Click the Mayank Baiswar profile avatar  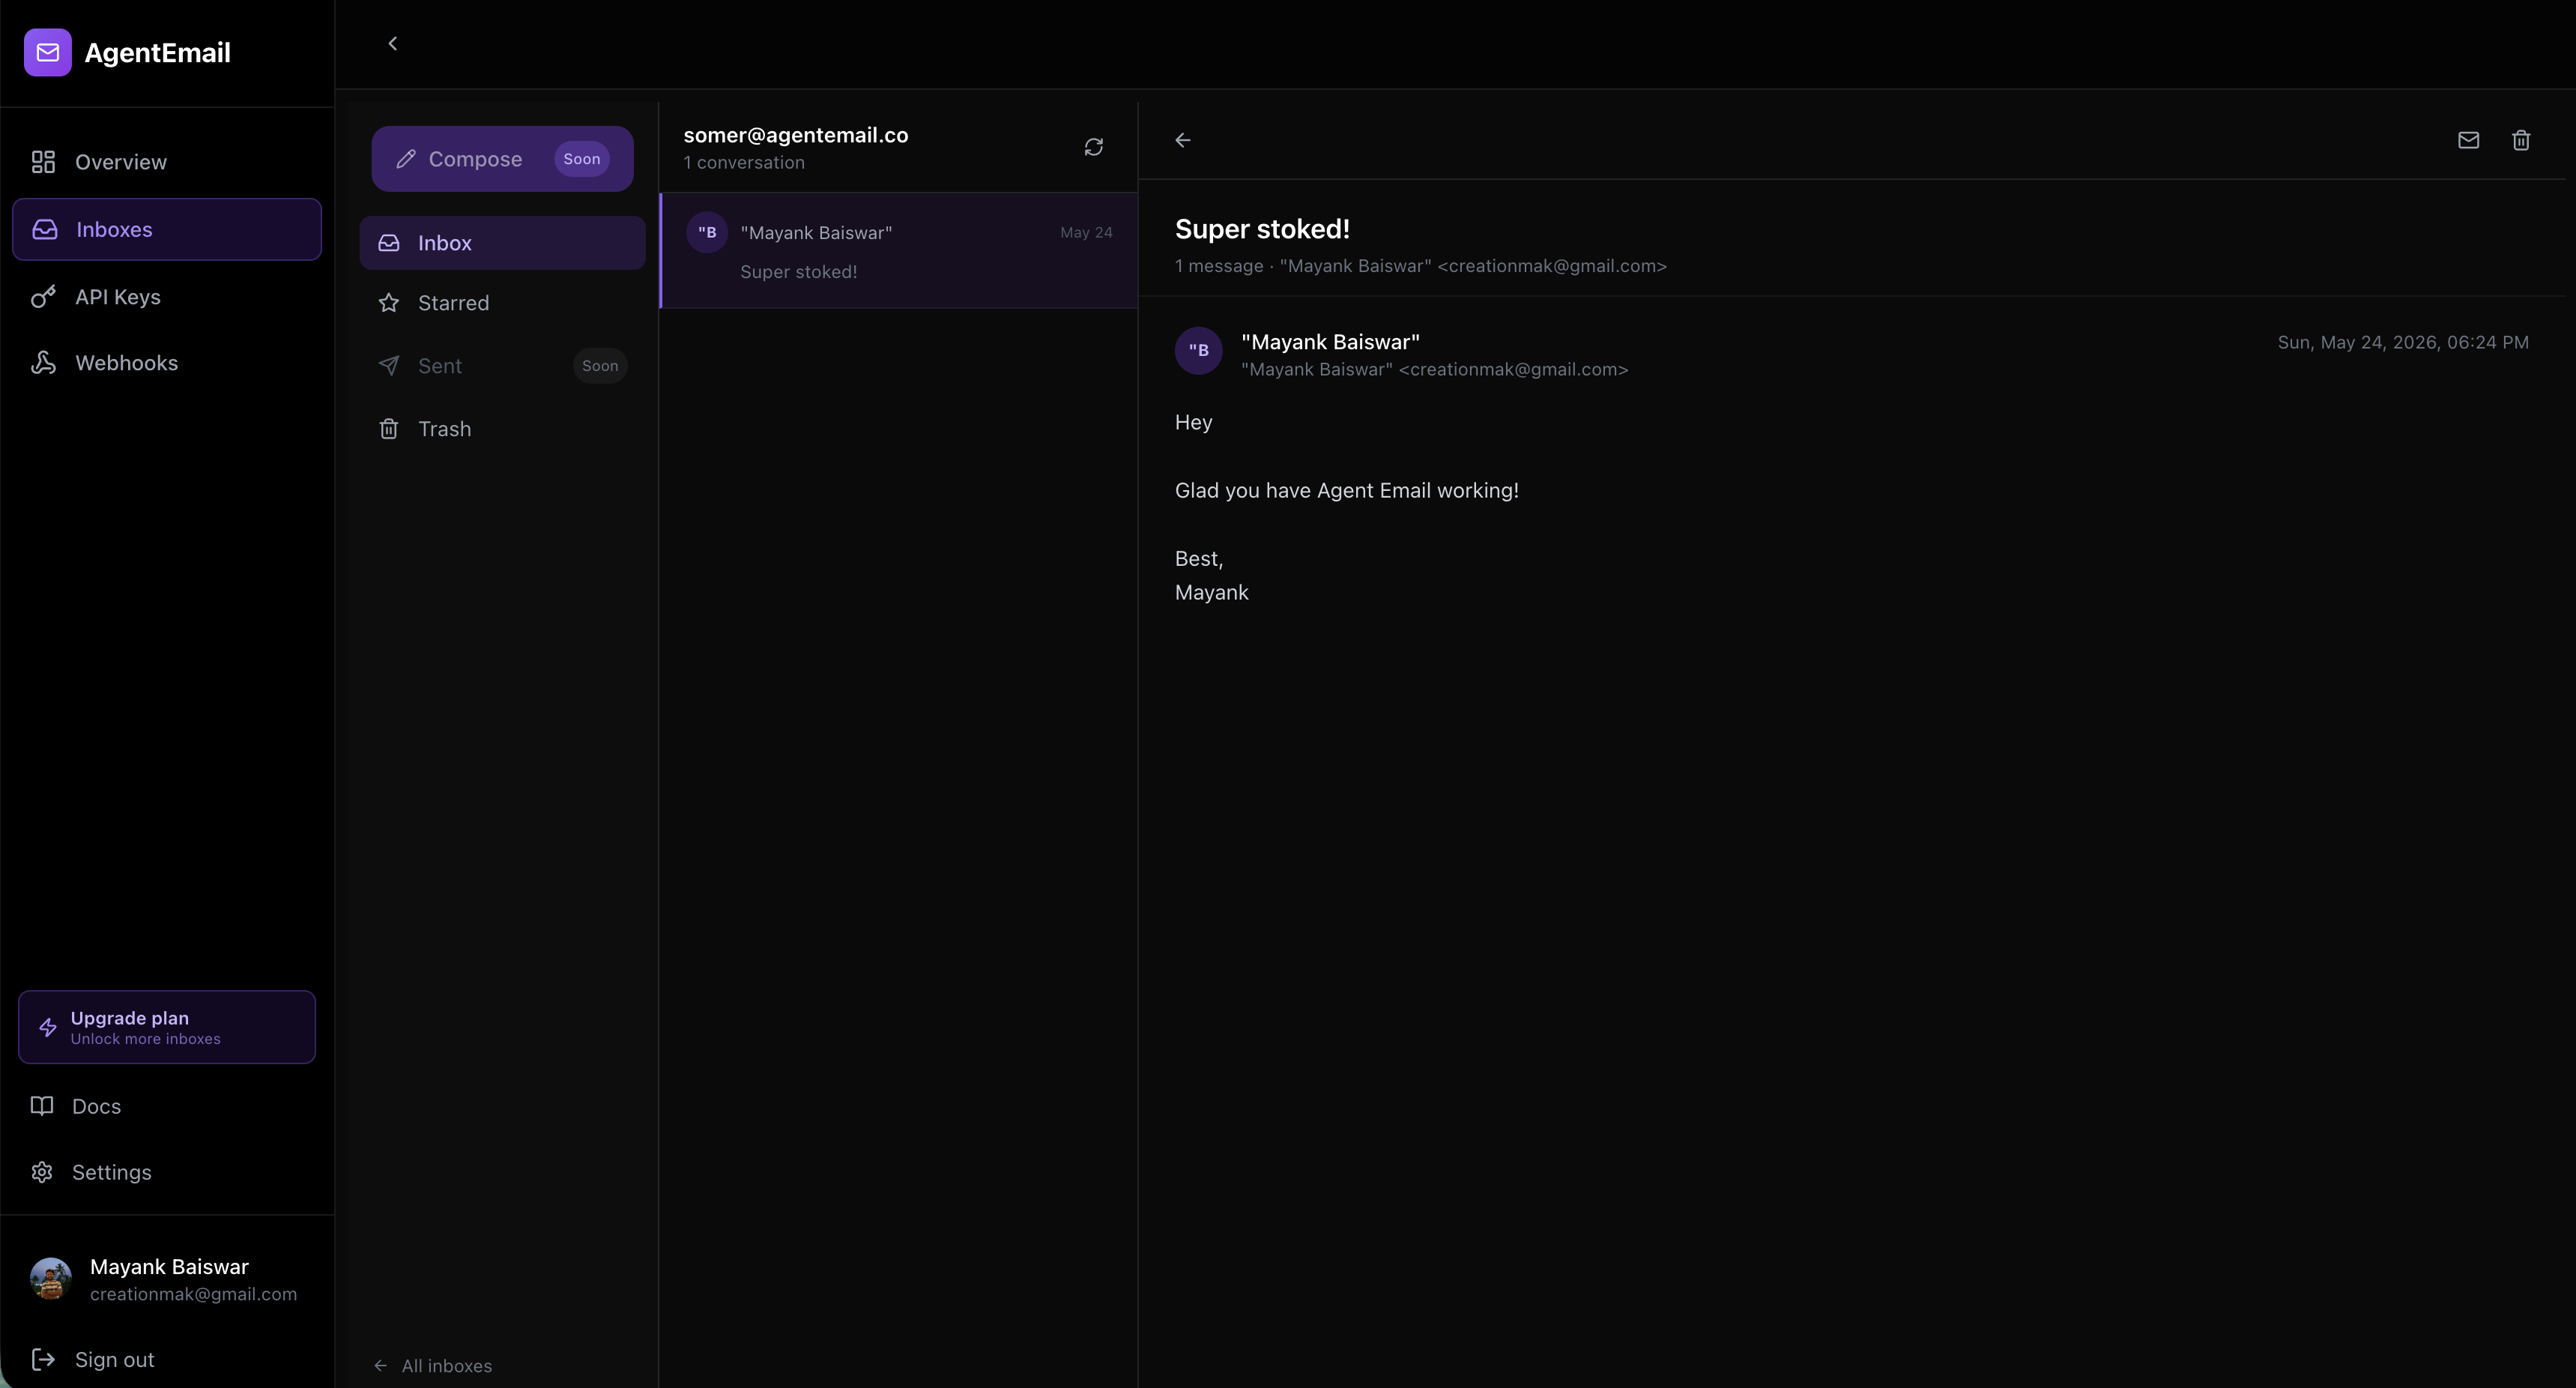(x=51, y=1279)
